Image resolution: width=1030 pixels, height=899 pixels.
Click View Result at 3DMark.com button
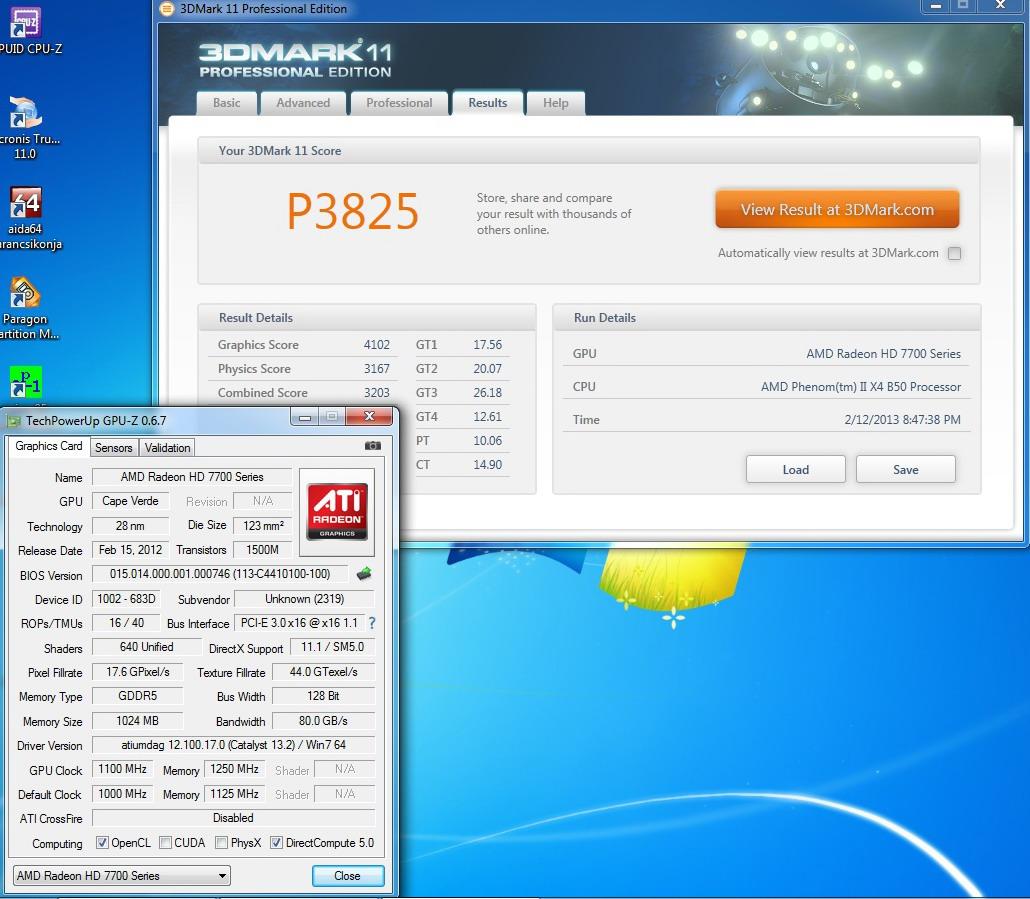tap(837, 209)
